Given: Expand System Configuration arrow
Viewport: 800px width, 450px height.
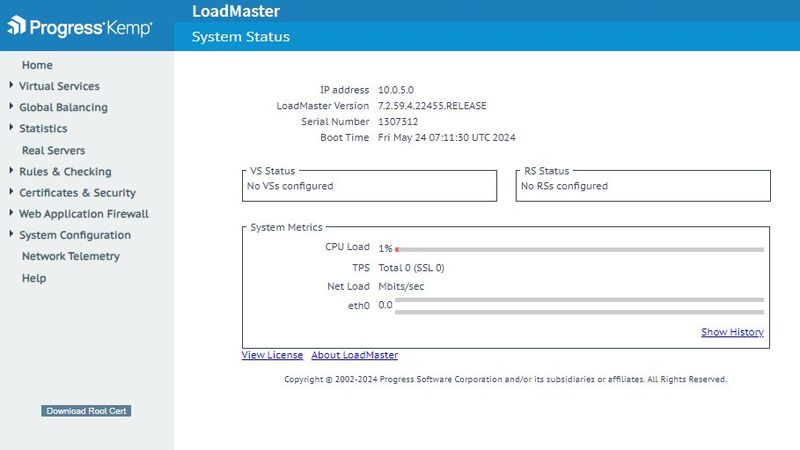Looking at the screenshot, I should pyautogui.click(x=11, y=234).
